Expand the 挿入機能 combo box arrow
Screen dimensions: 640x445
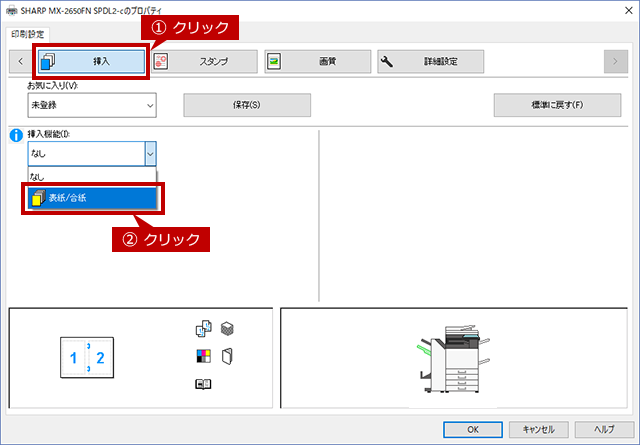click(150, 154)
